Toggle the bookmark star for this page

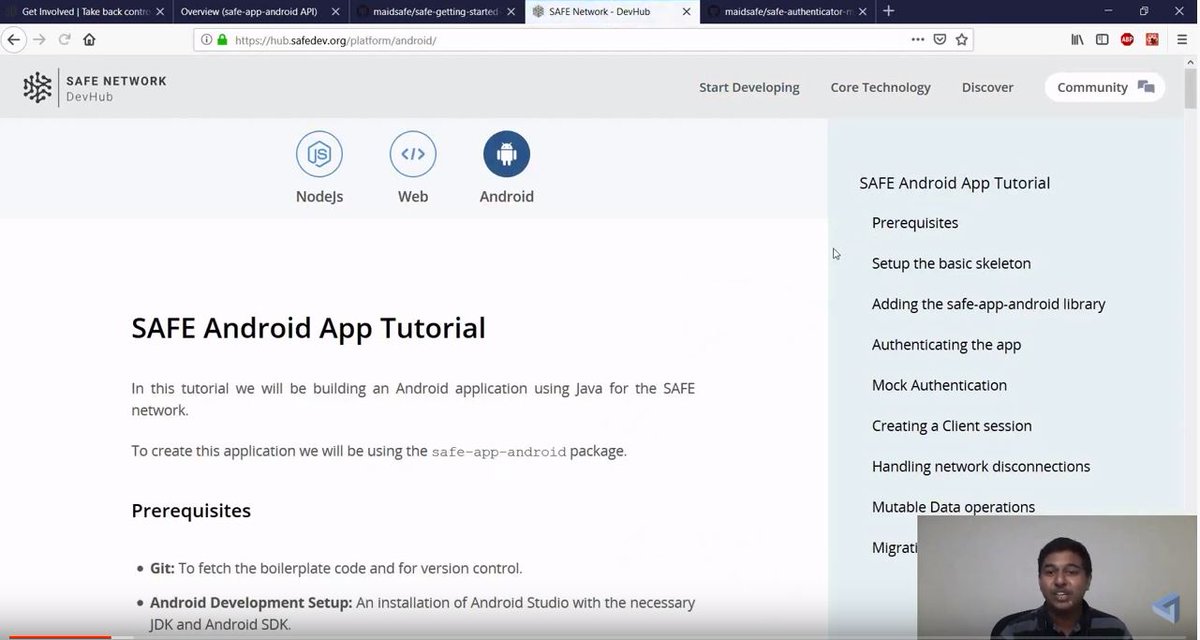click(x=961, y=39)
